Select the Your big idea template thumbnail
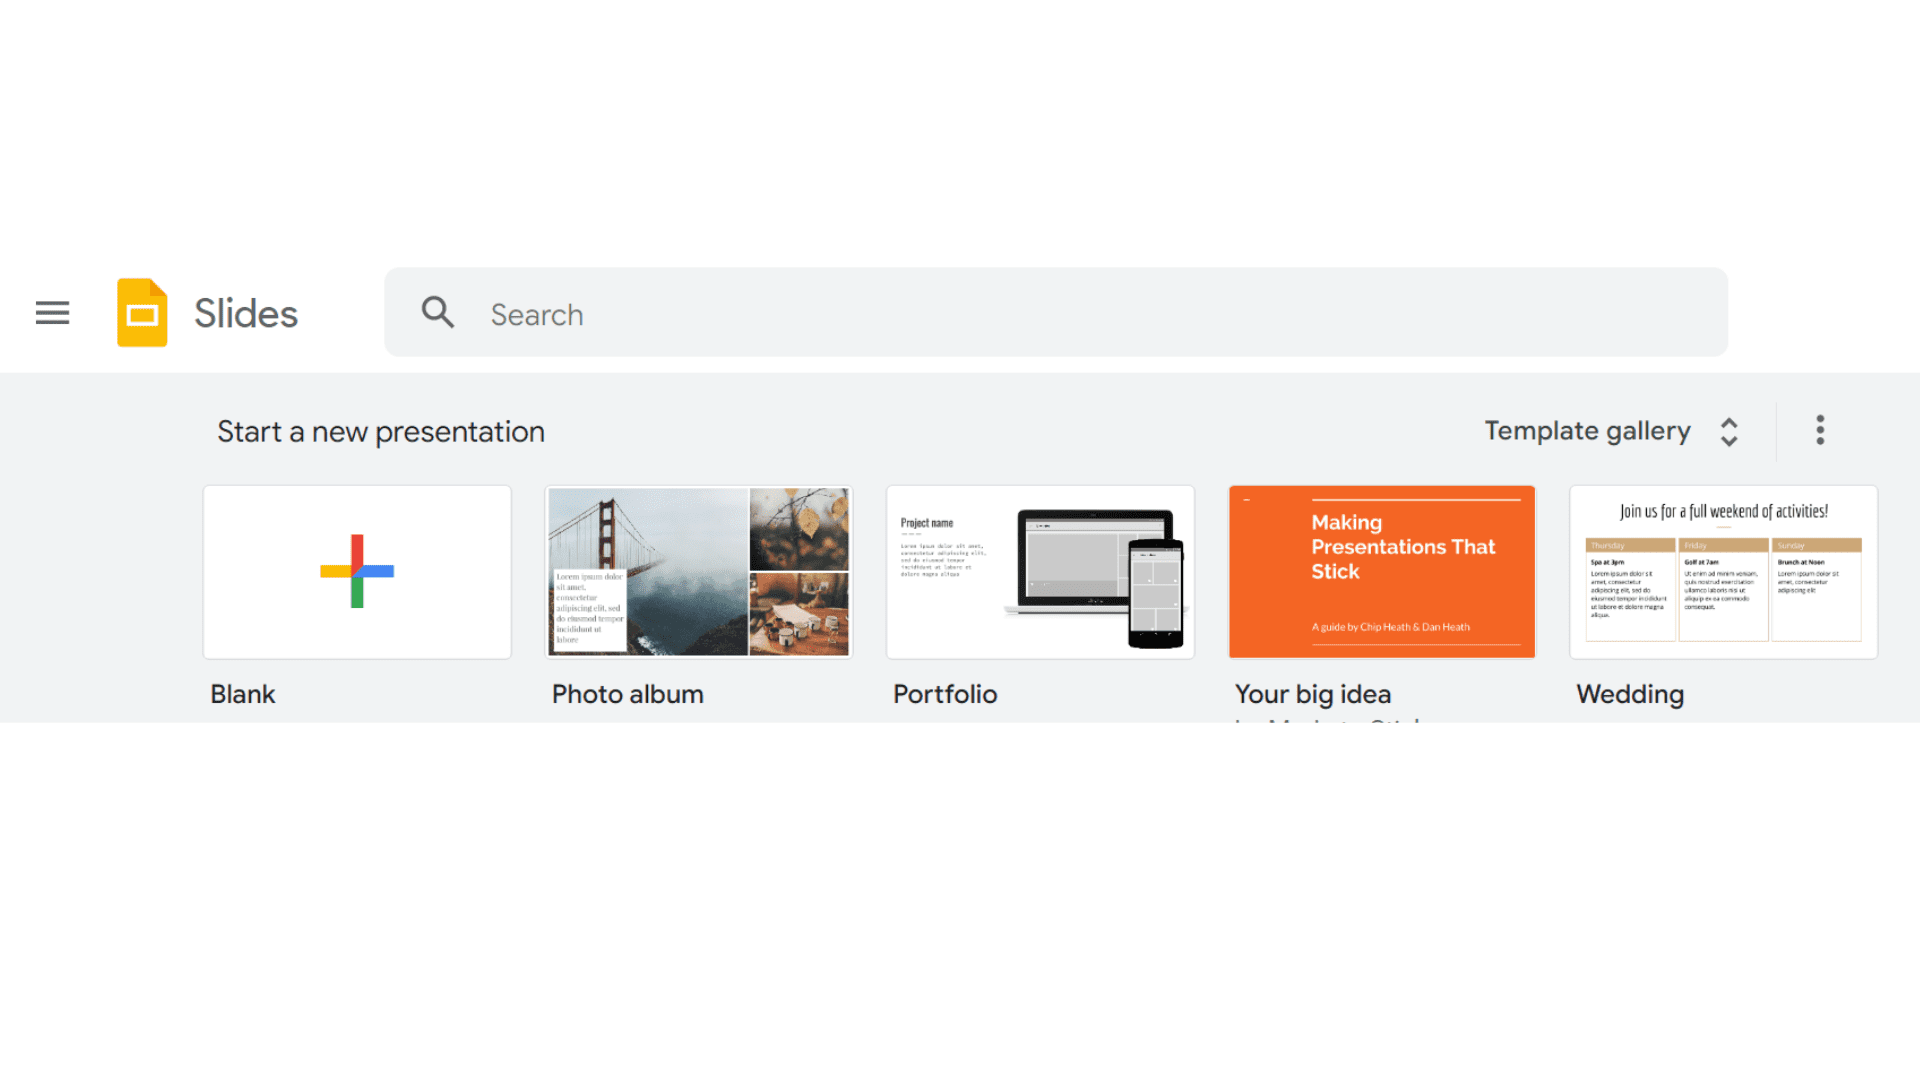This screenshot has width=1920, height=1080. click(x=1381, y=572)
